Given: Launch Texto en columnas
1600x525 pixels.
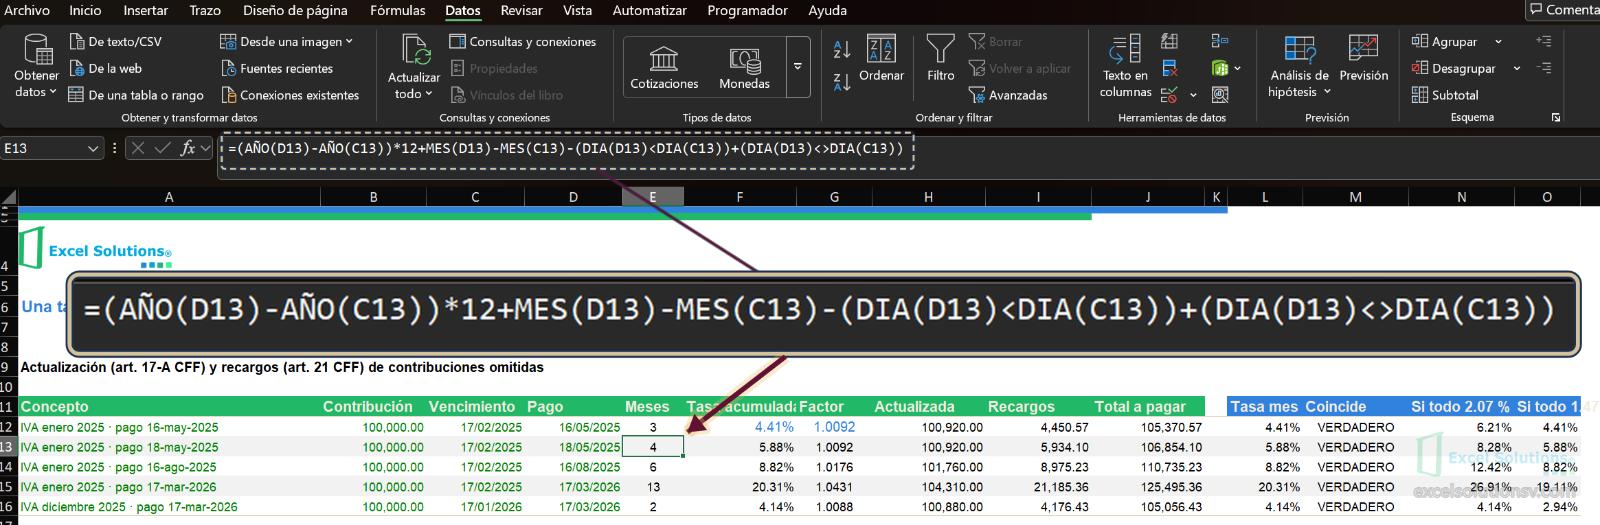Looking at the screenshot, I should [1126, 66].
